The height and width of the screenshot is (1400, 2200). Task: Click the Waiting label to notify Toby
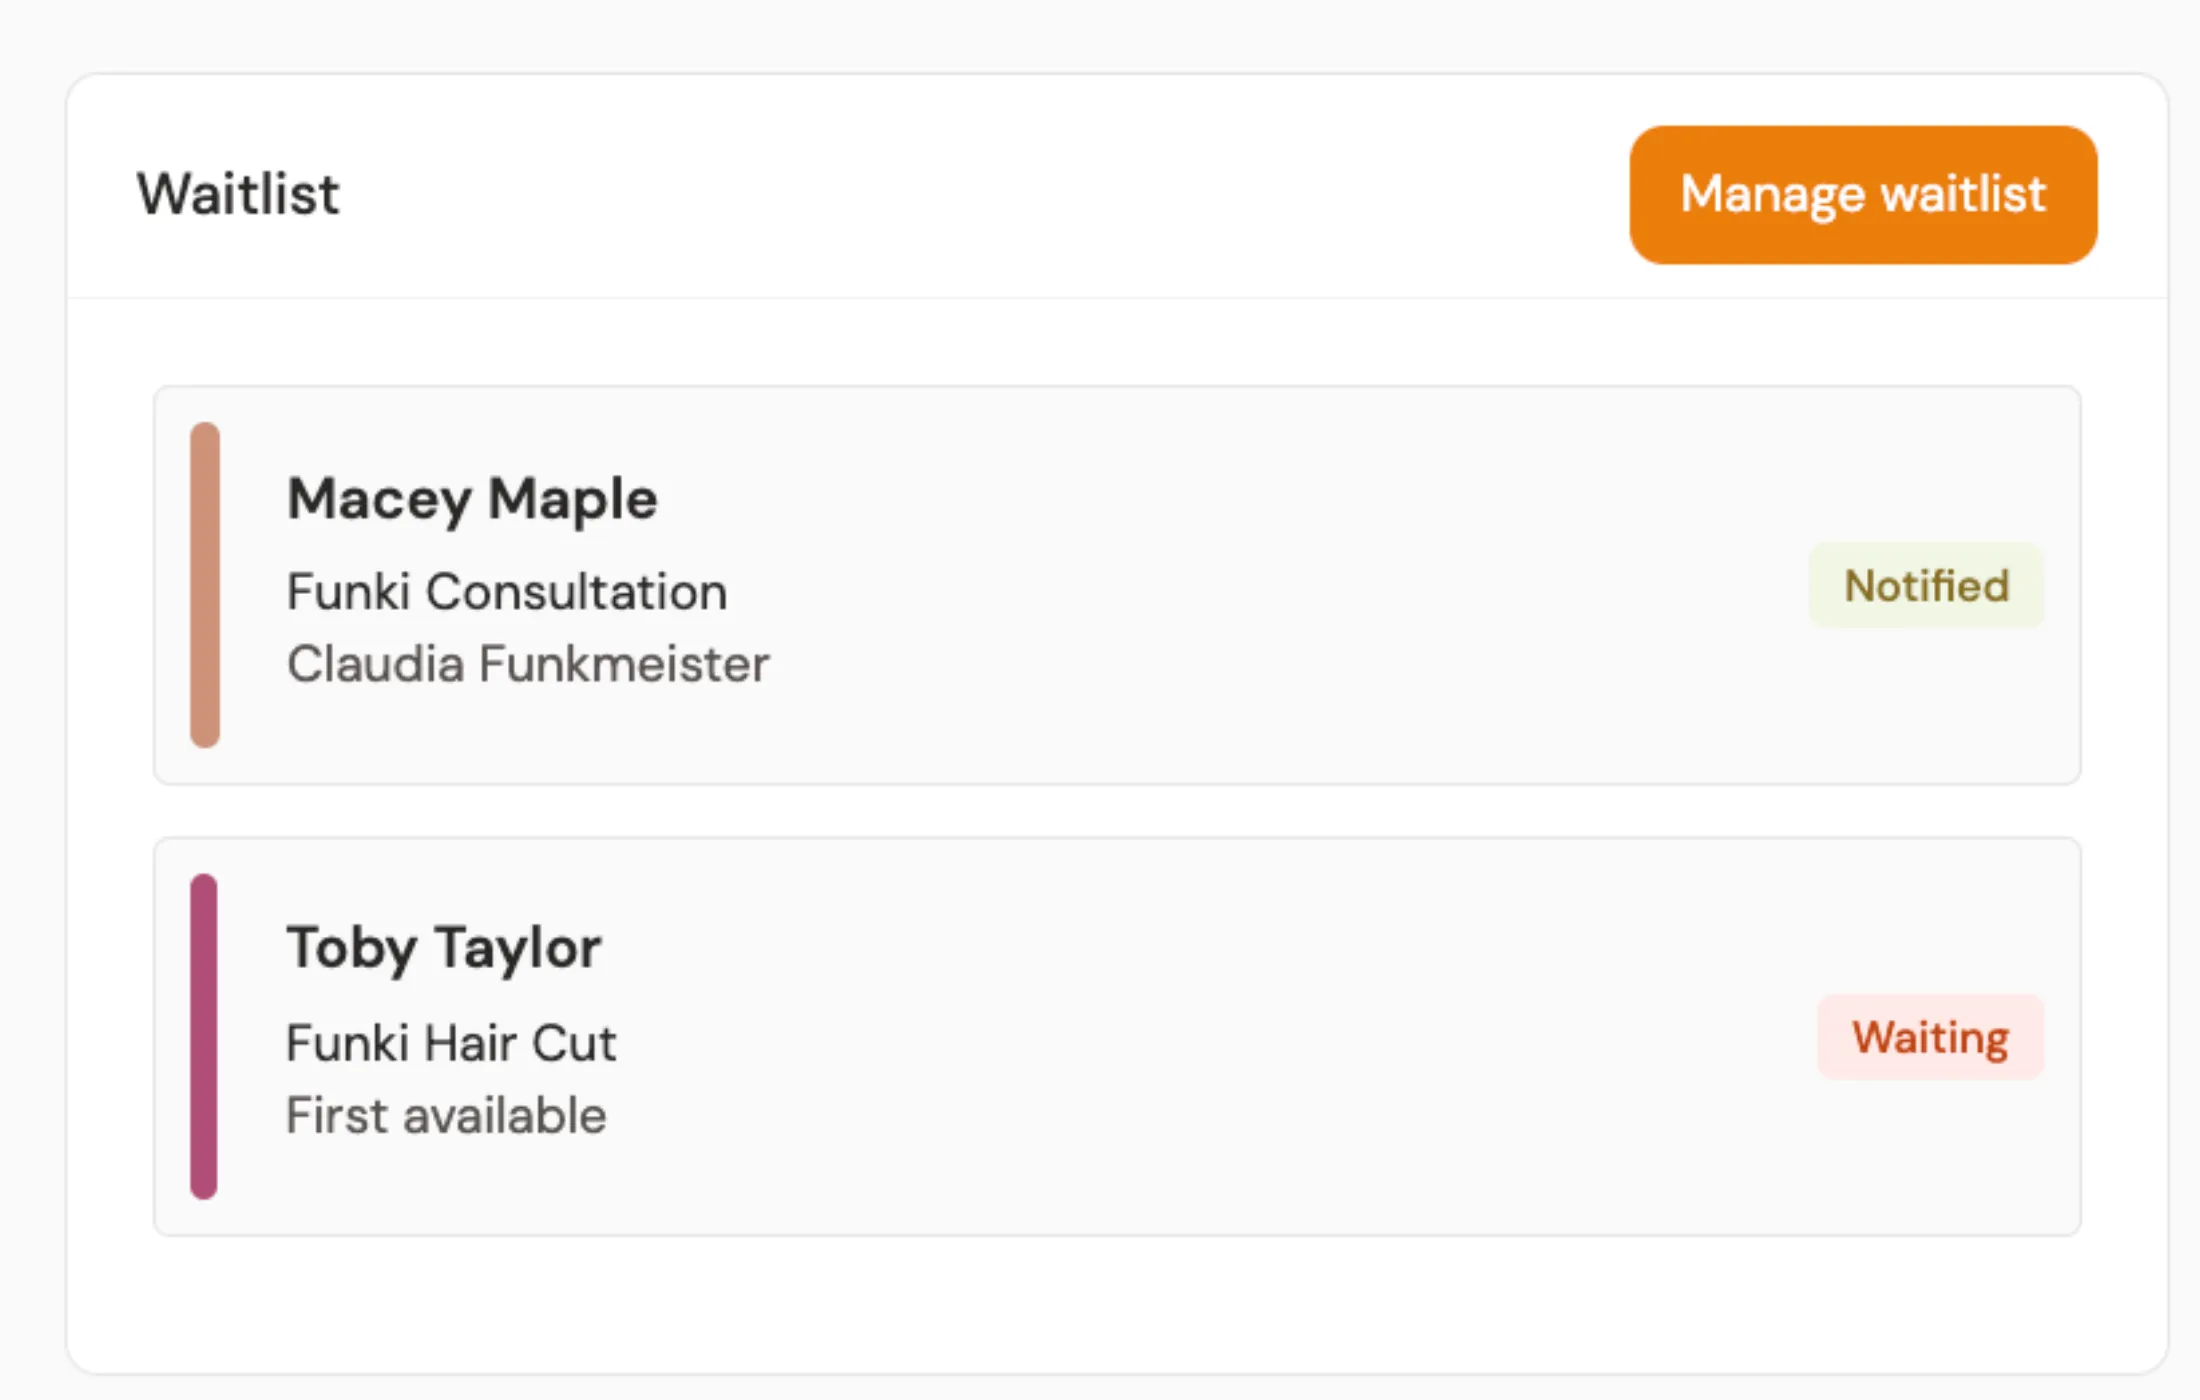coord(1929,1037)
